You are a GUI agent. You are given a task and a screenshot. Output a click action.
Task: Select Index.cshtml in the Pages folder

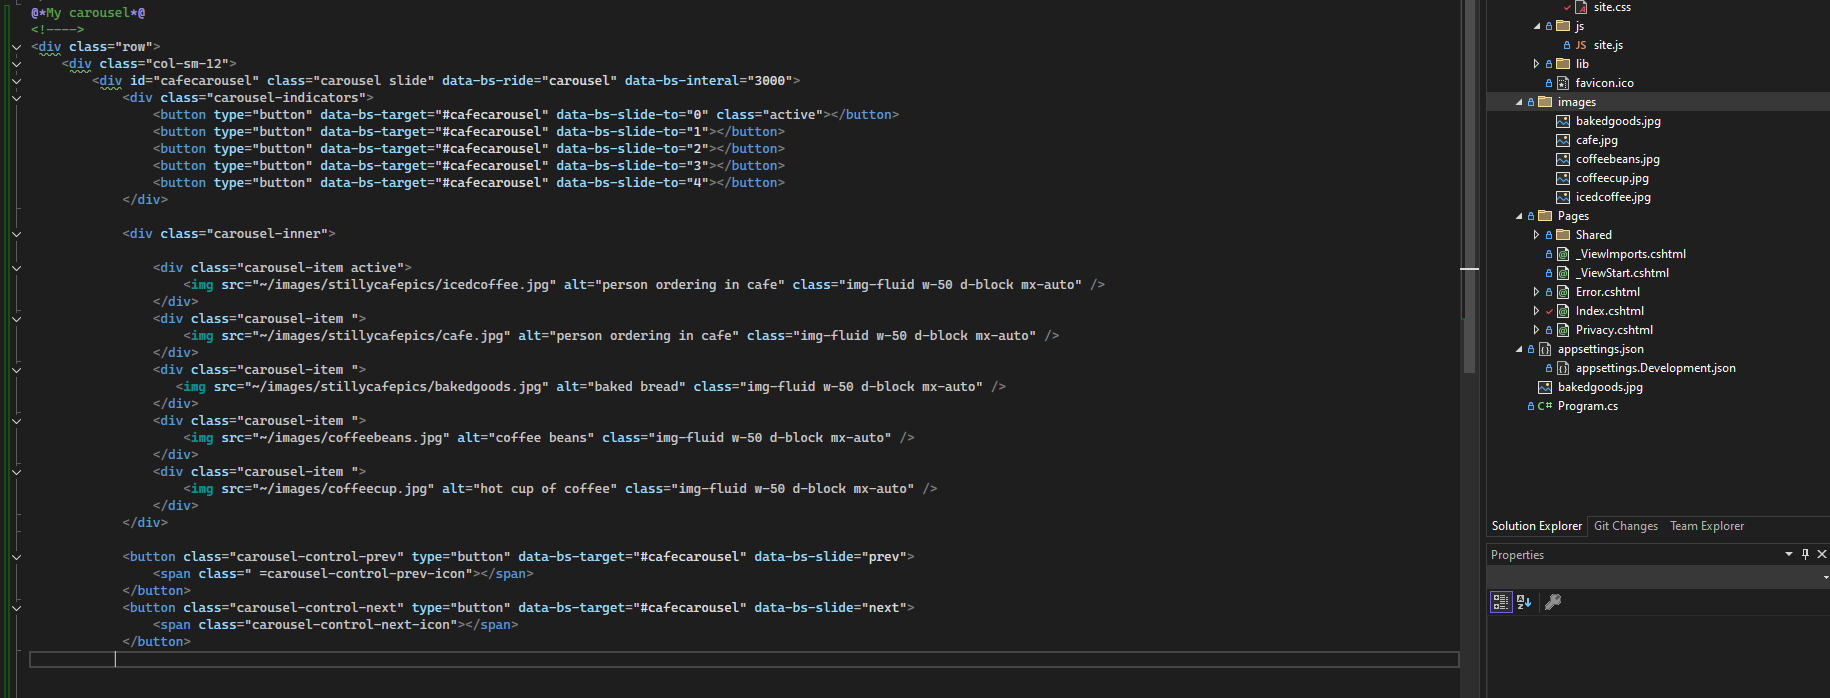(1609, 311)
